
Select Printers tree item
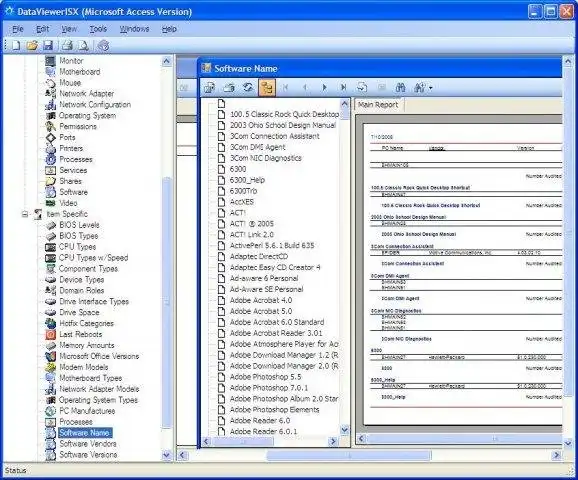click(71, 148)
